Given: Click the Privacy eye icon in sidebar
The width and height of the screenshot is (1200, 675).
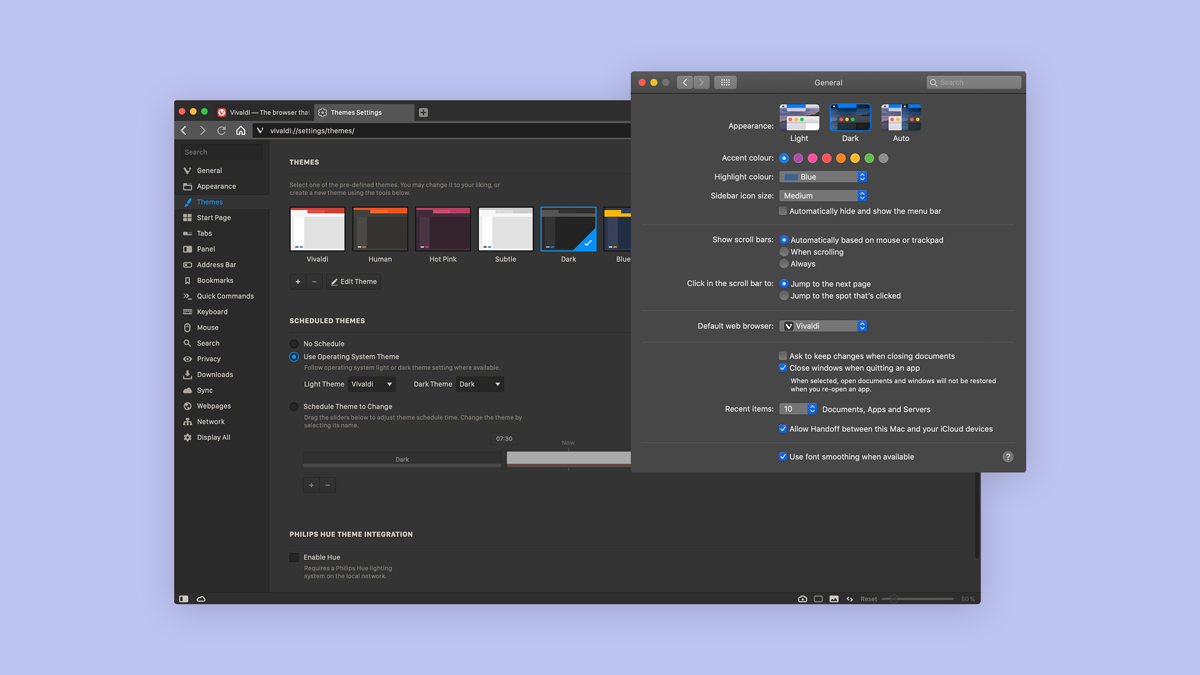Looking at the screenshot, I should (x=187, y=359).
